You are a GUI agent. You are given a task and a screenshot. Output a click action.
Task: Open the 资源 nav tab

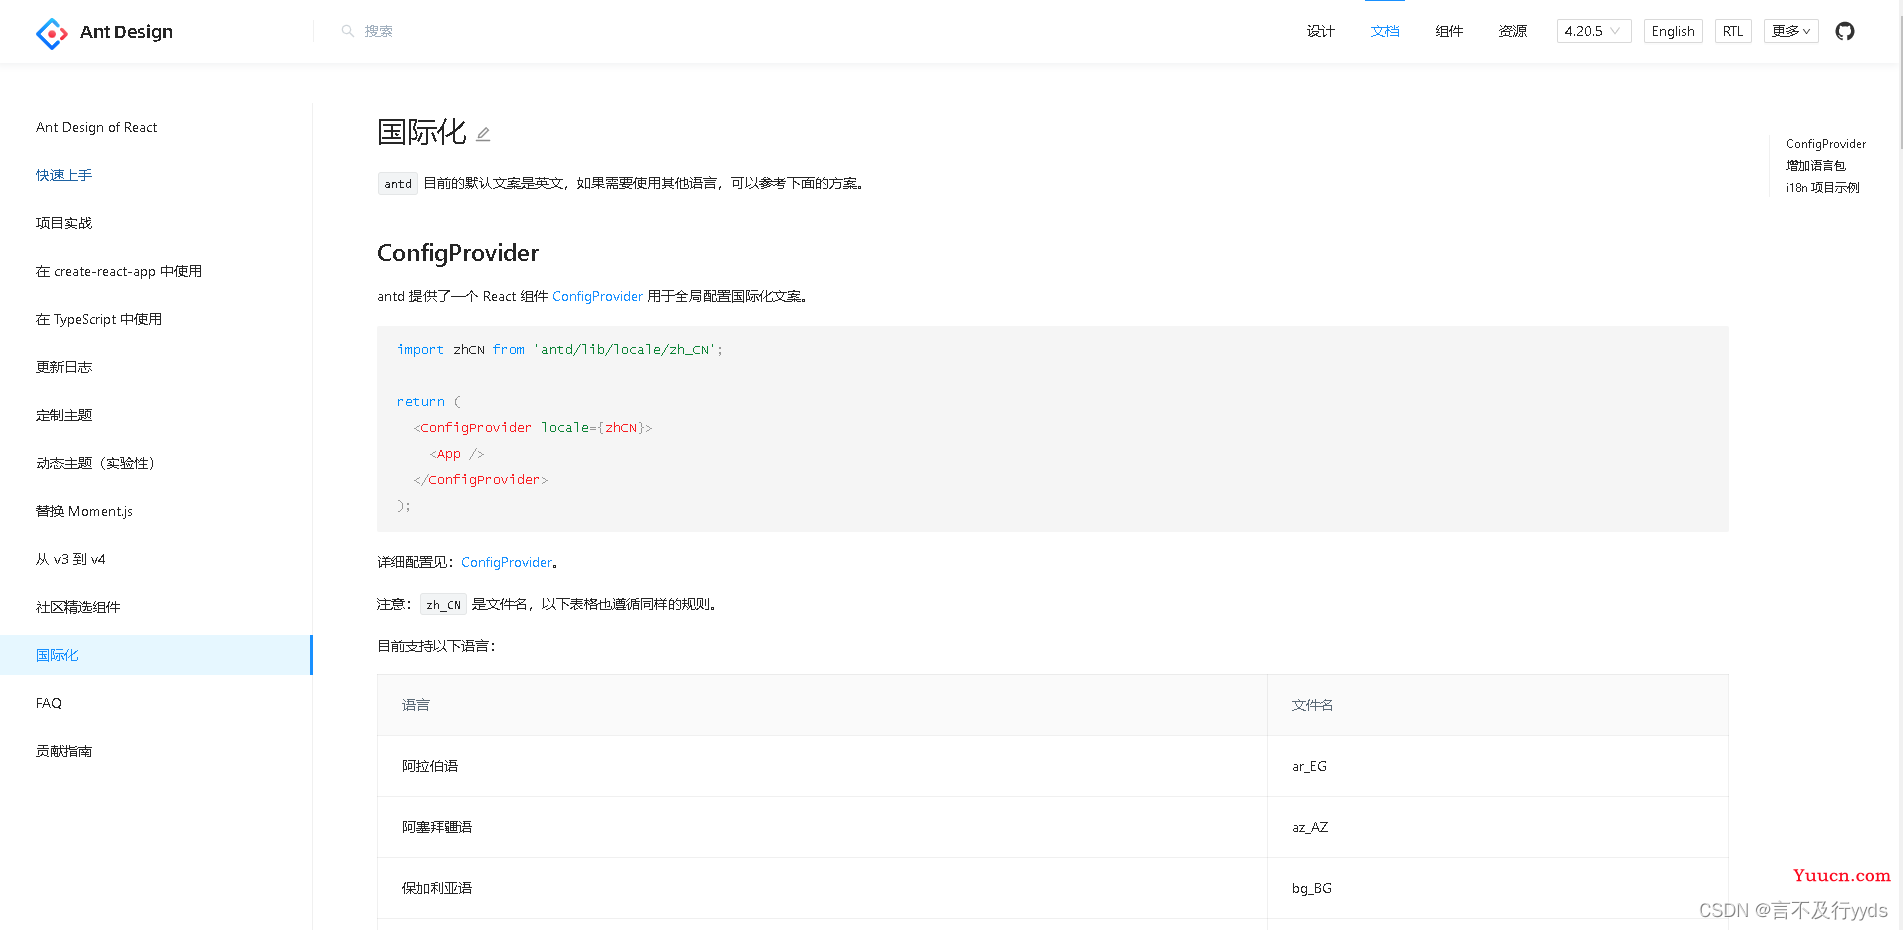point(1513,31)
